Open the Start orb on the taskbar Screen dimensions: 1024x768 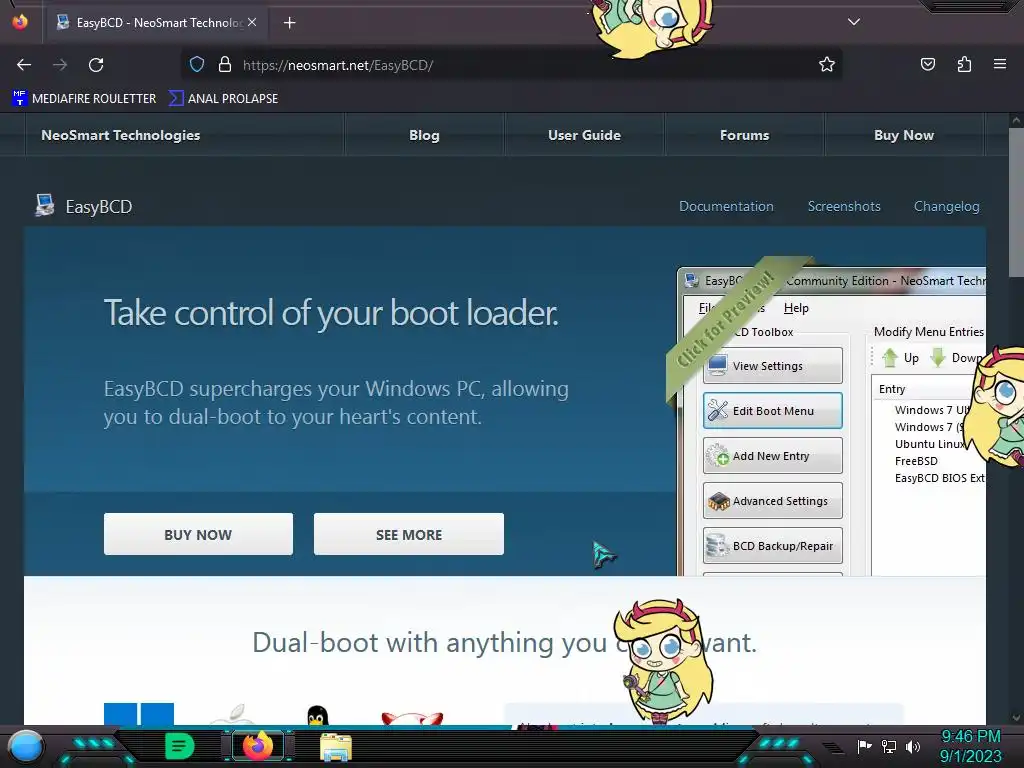pos(25,746)
